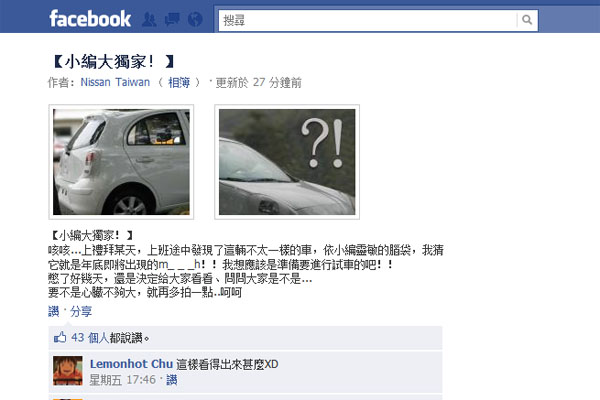Open the notifications globe icon

(195, 19)
